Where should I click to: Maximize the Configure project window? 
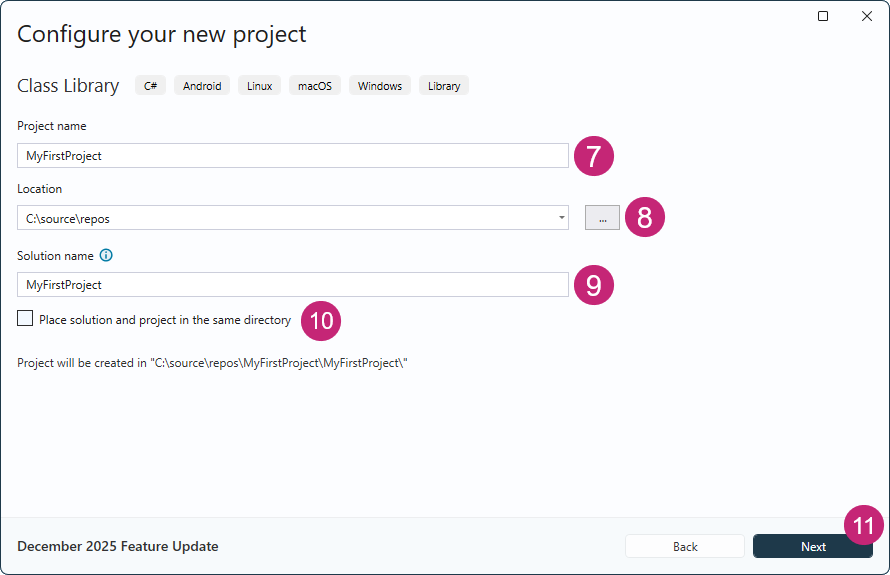click(x=823, y=16)
